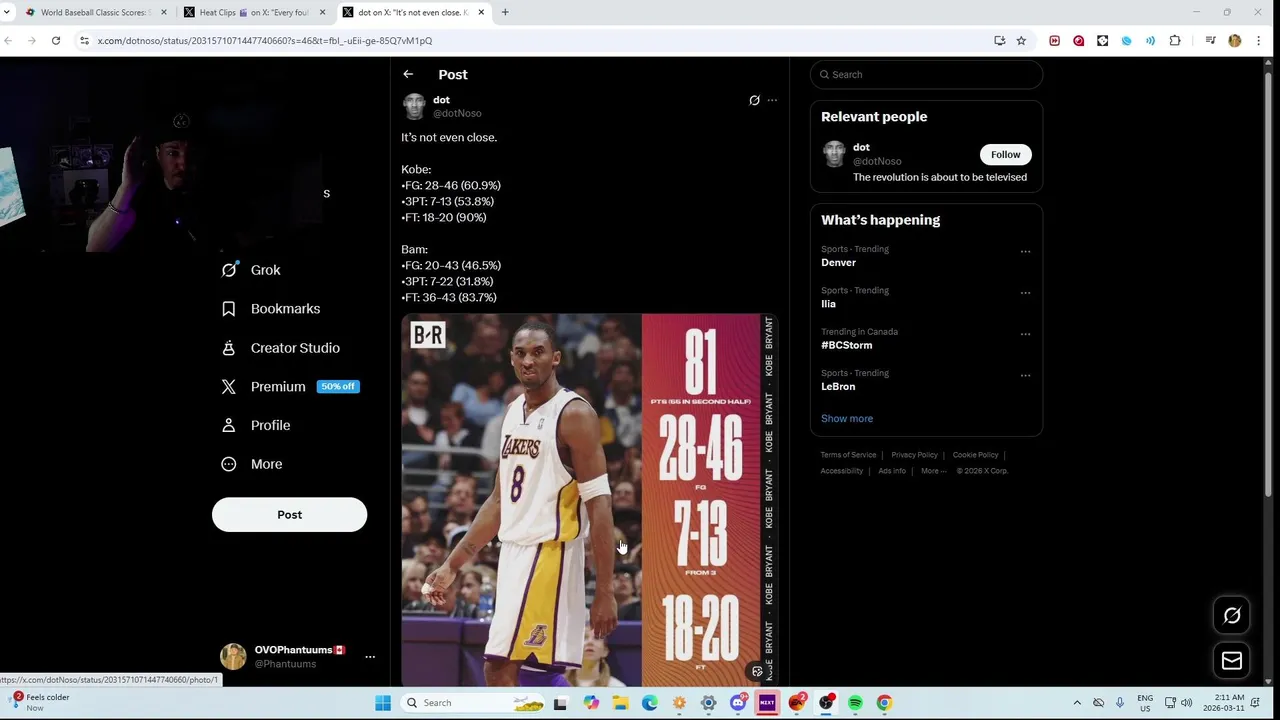
Task: Click the browser Back button
Action: (8, 41)
